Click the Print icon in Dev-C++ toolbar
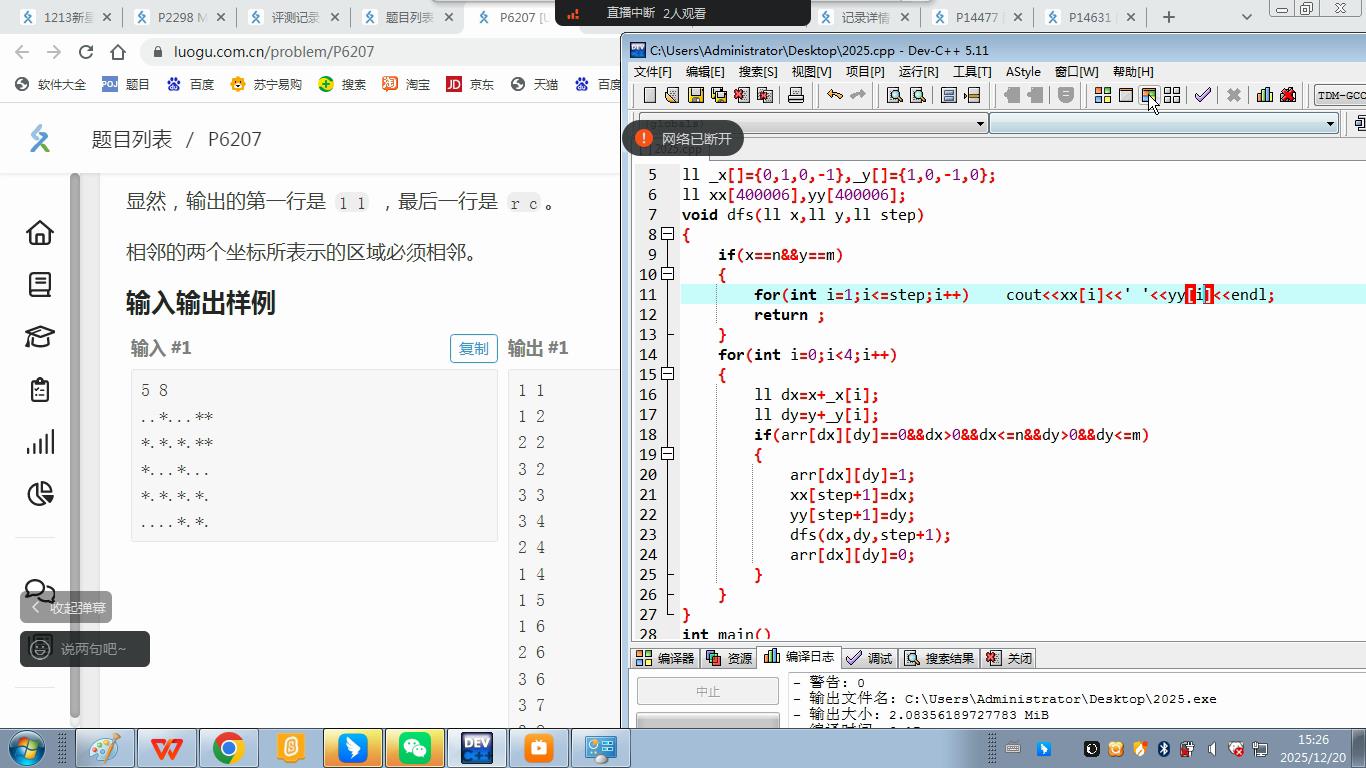 (796, 95)
